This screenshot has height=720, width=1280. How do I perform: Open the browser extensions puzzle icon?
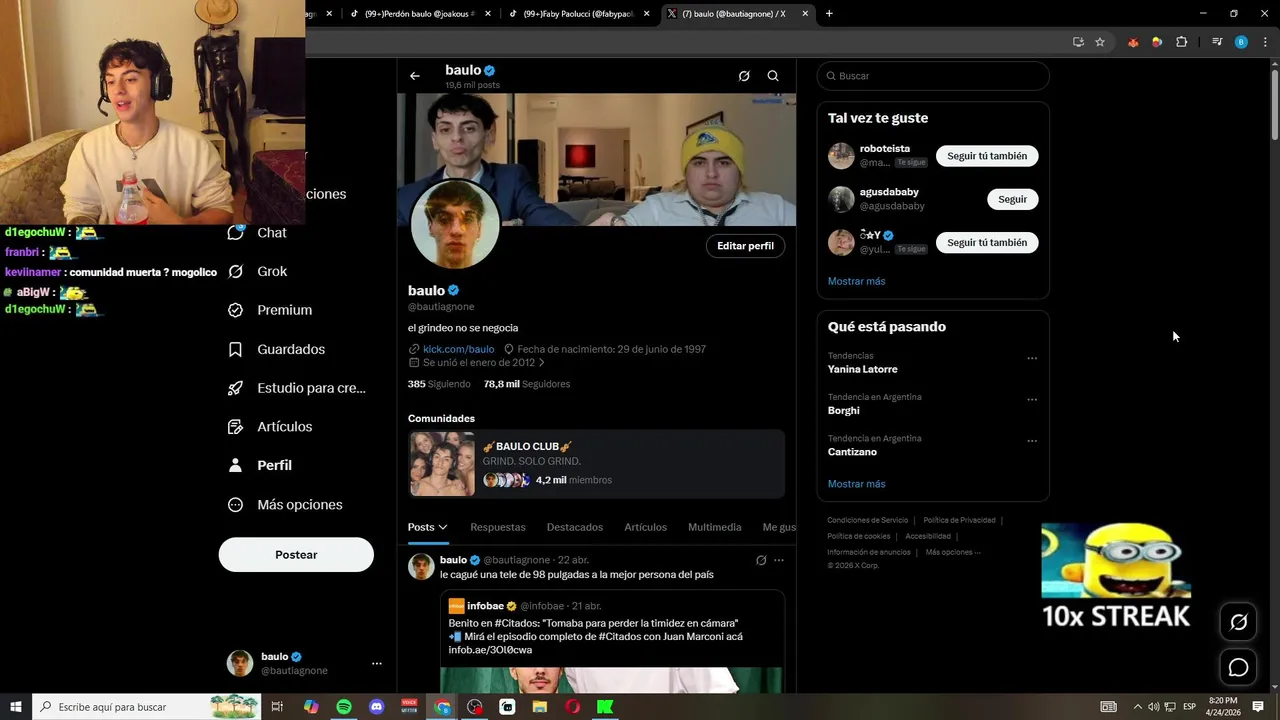pos(1181,42)
